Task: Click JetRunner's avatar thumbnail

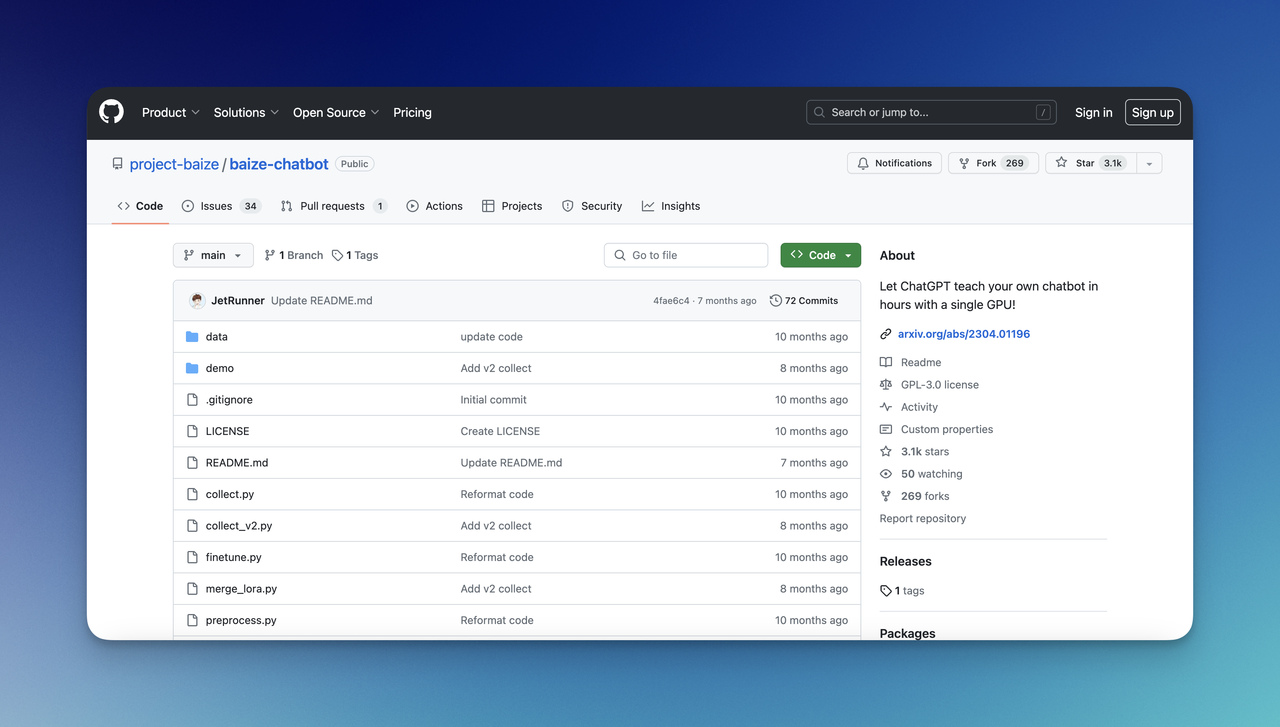Action: 196,300
